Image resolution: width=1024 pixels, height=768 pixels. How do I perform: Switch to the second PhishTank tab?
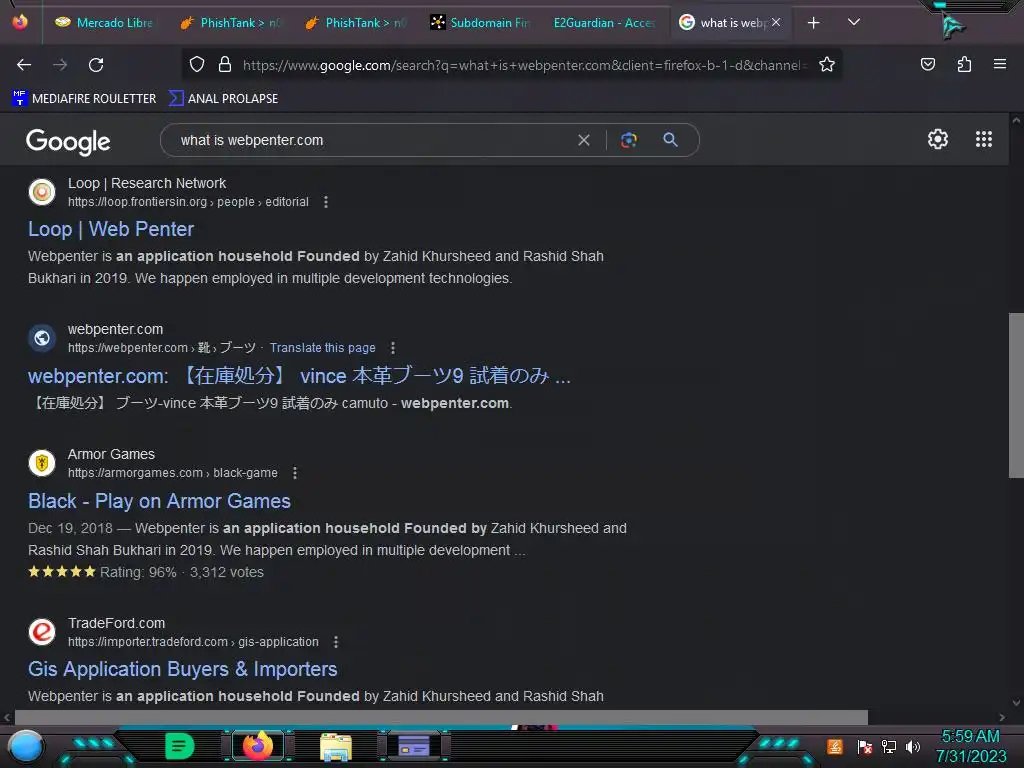(355, 23)
